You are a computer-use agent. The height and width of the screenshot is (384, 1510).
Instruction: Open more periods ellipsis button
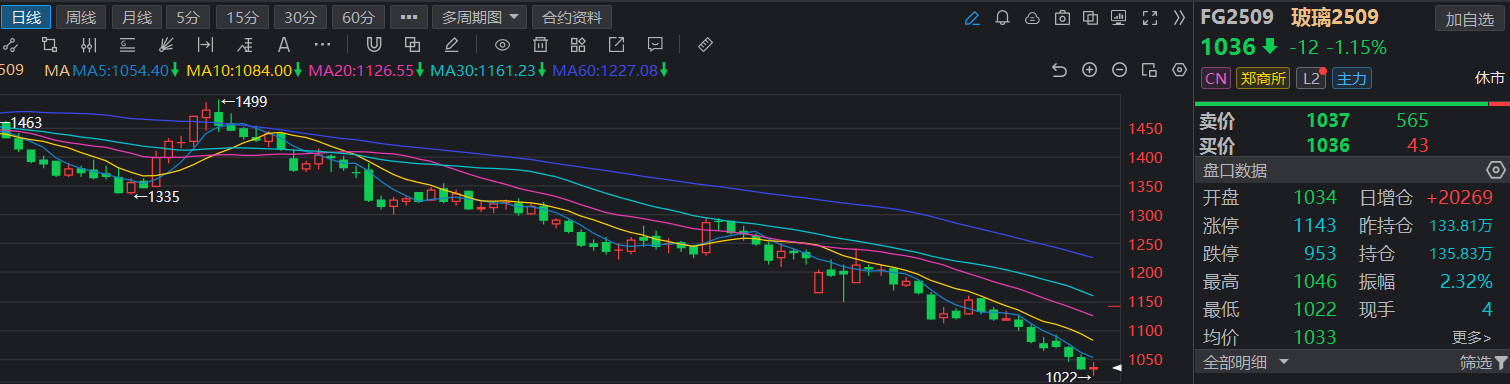(408, 17)
